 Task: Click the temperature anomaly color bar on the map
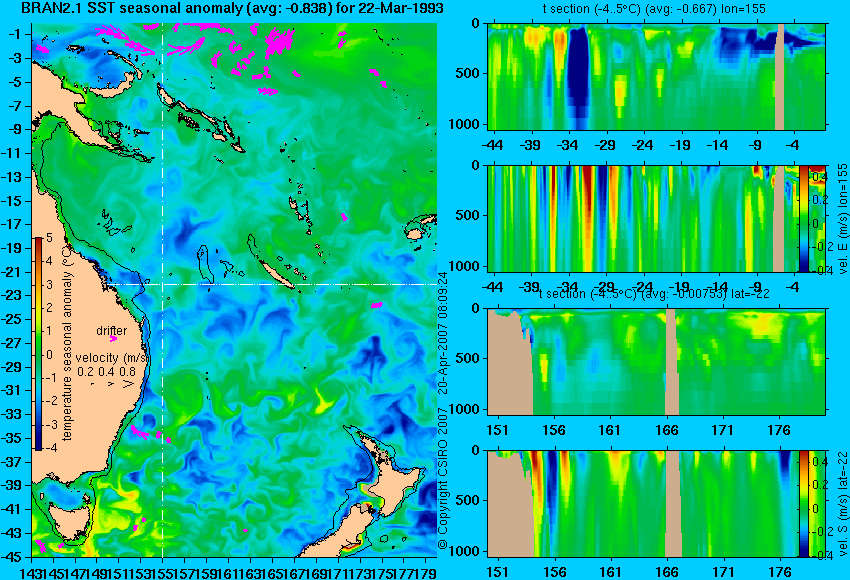[39, 344]
